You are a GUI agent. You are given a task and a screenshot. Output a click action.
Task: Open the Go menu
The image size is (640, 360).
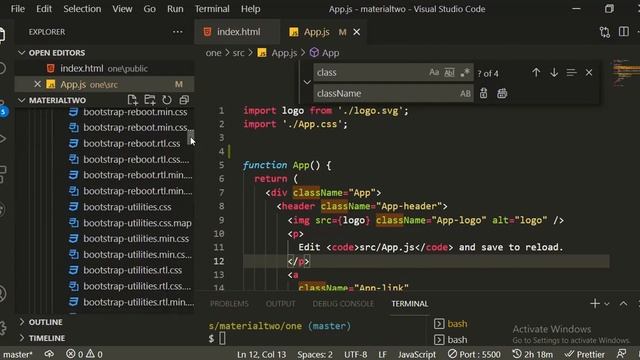(149, 9)
